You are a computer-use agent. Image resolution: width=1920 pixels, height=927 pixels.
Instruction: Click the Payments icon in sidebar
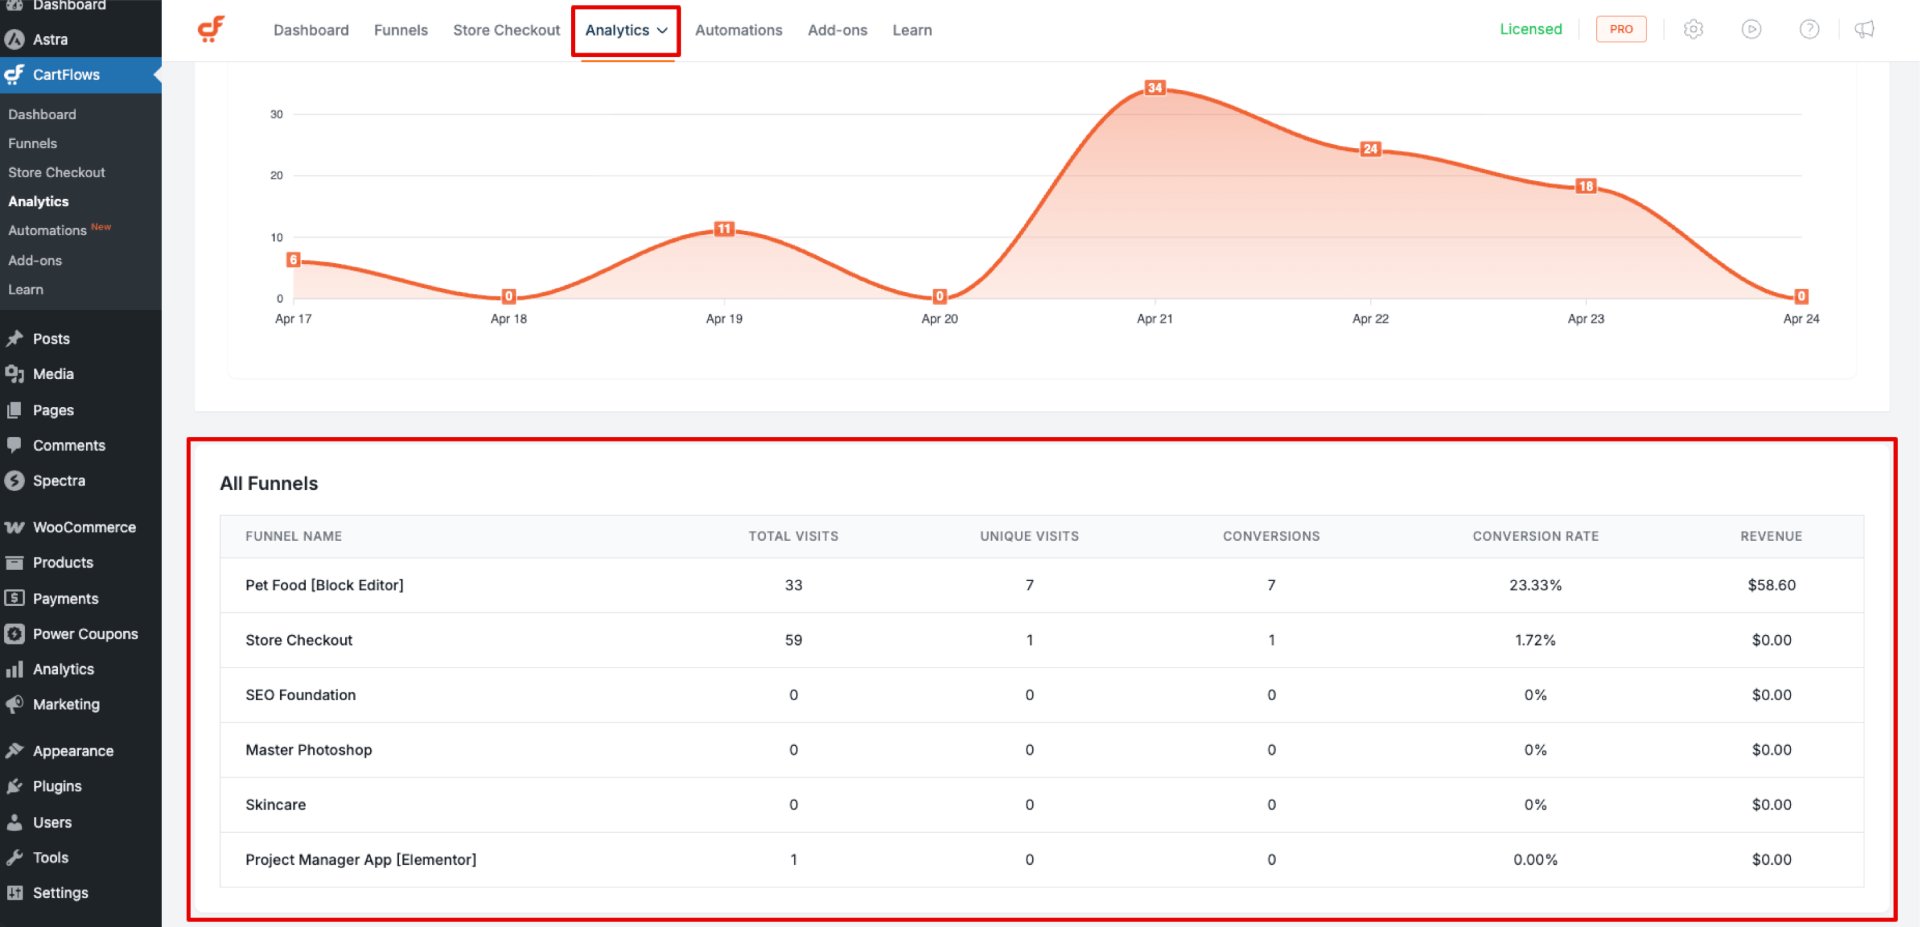pyautogui.click(x=15, y=598)
